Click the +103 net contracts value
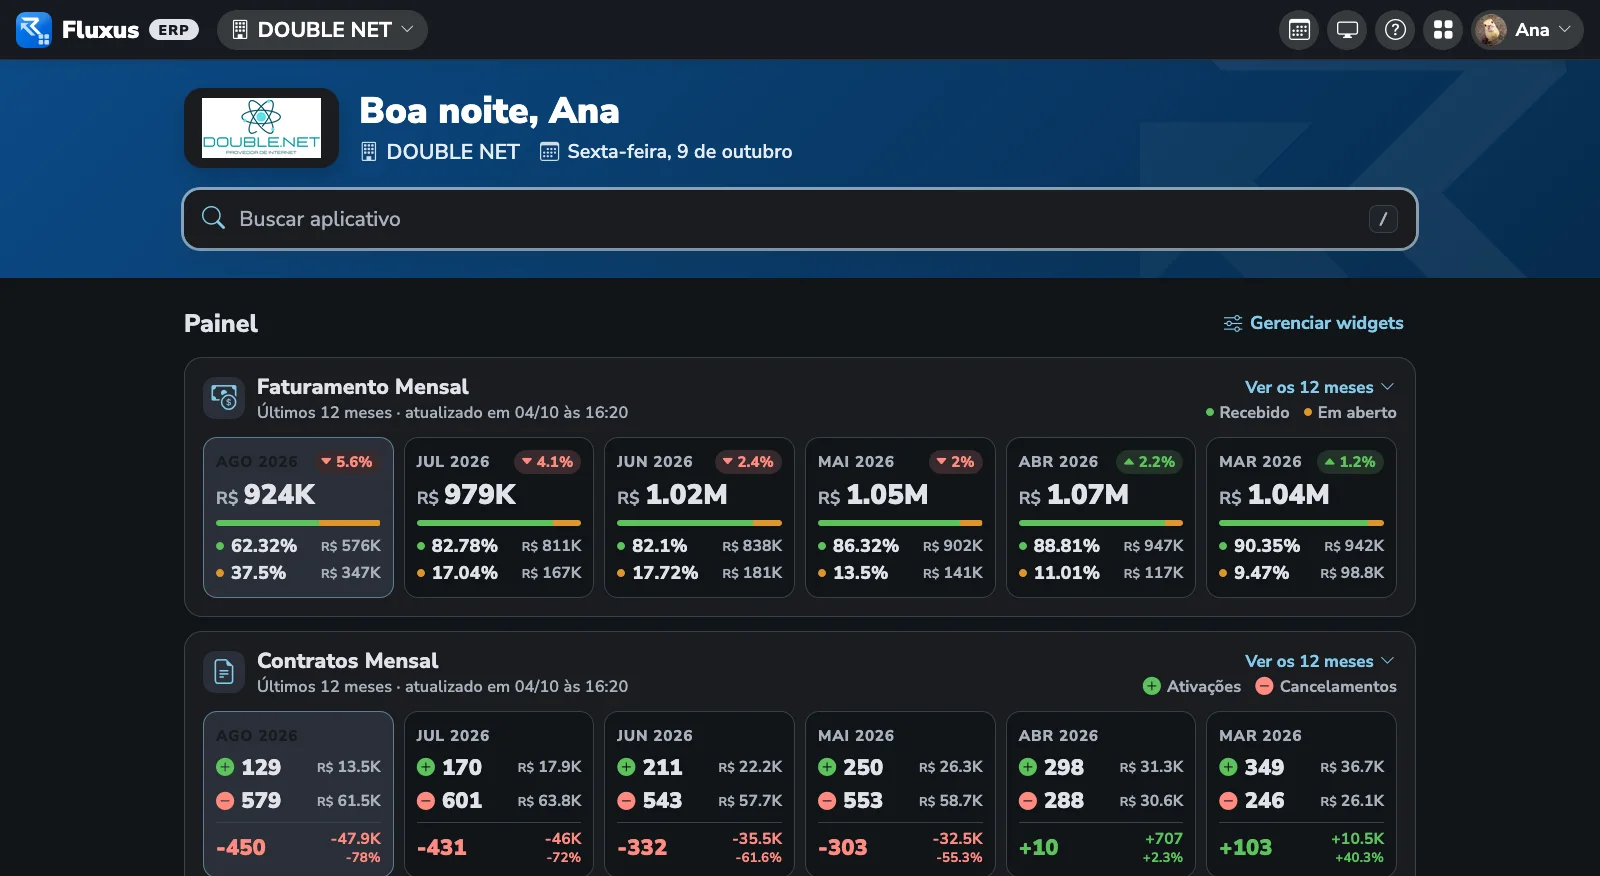Image resolution: width=1600 pixels, height=876 pixels. [1246, 847]
